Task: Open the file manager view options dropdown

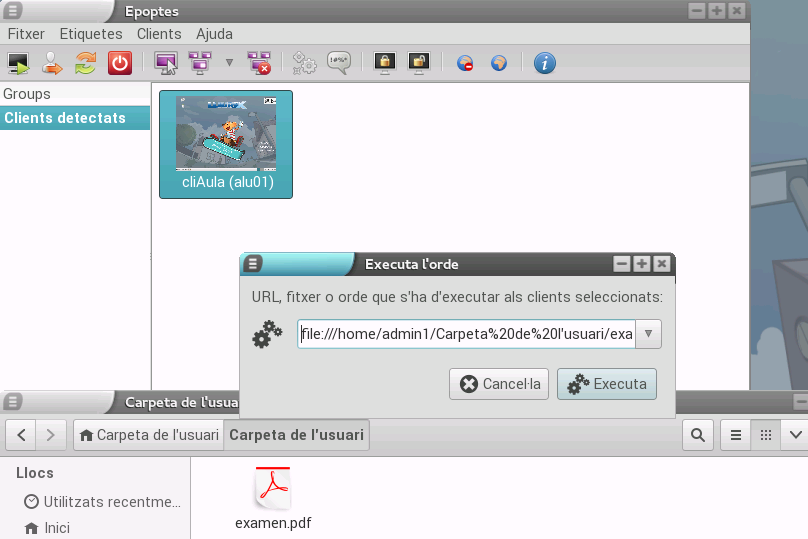Action: tap(795, 435)
